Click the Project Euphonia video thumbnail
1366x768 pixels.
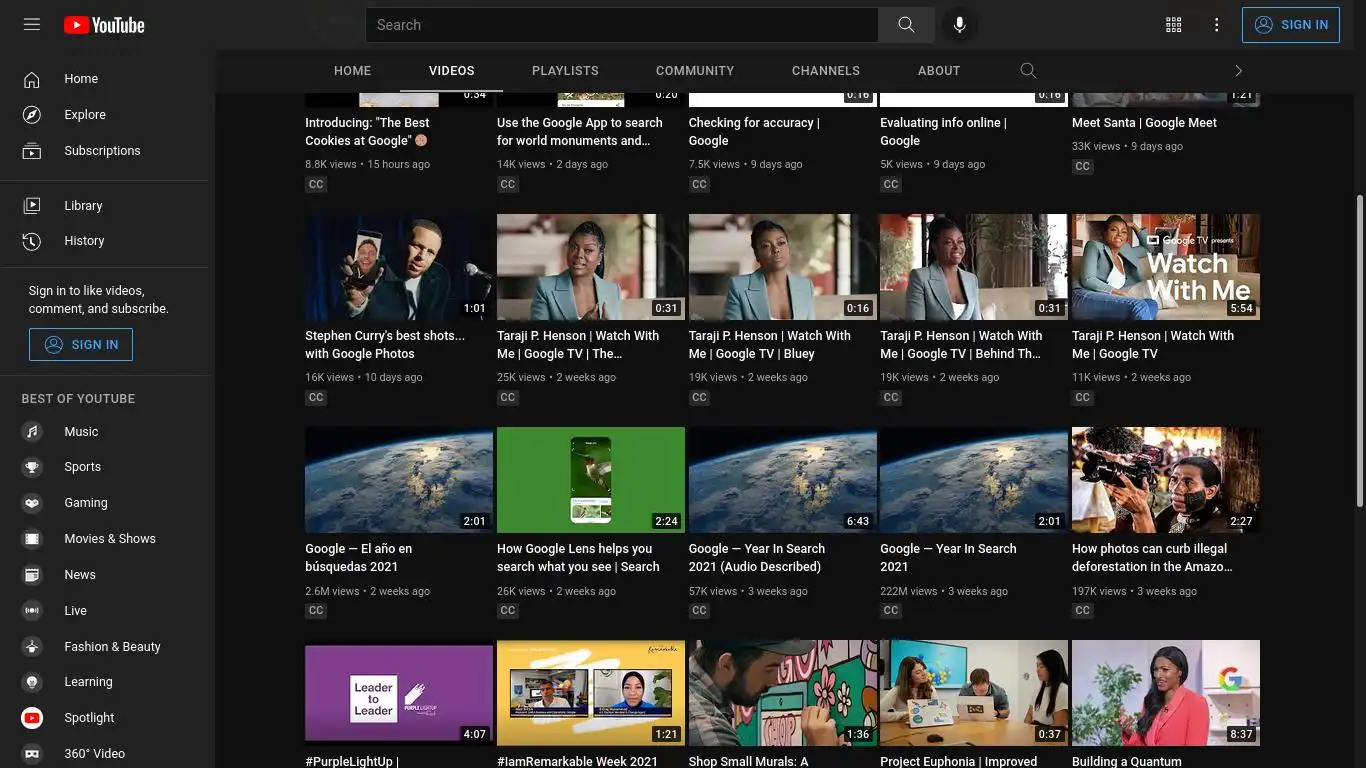pos(974,693)
